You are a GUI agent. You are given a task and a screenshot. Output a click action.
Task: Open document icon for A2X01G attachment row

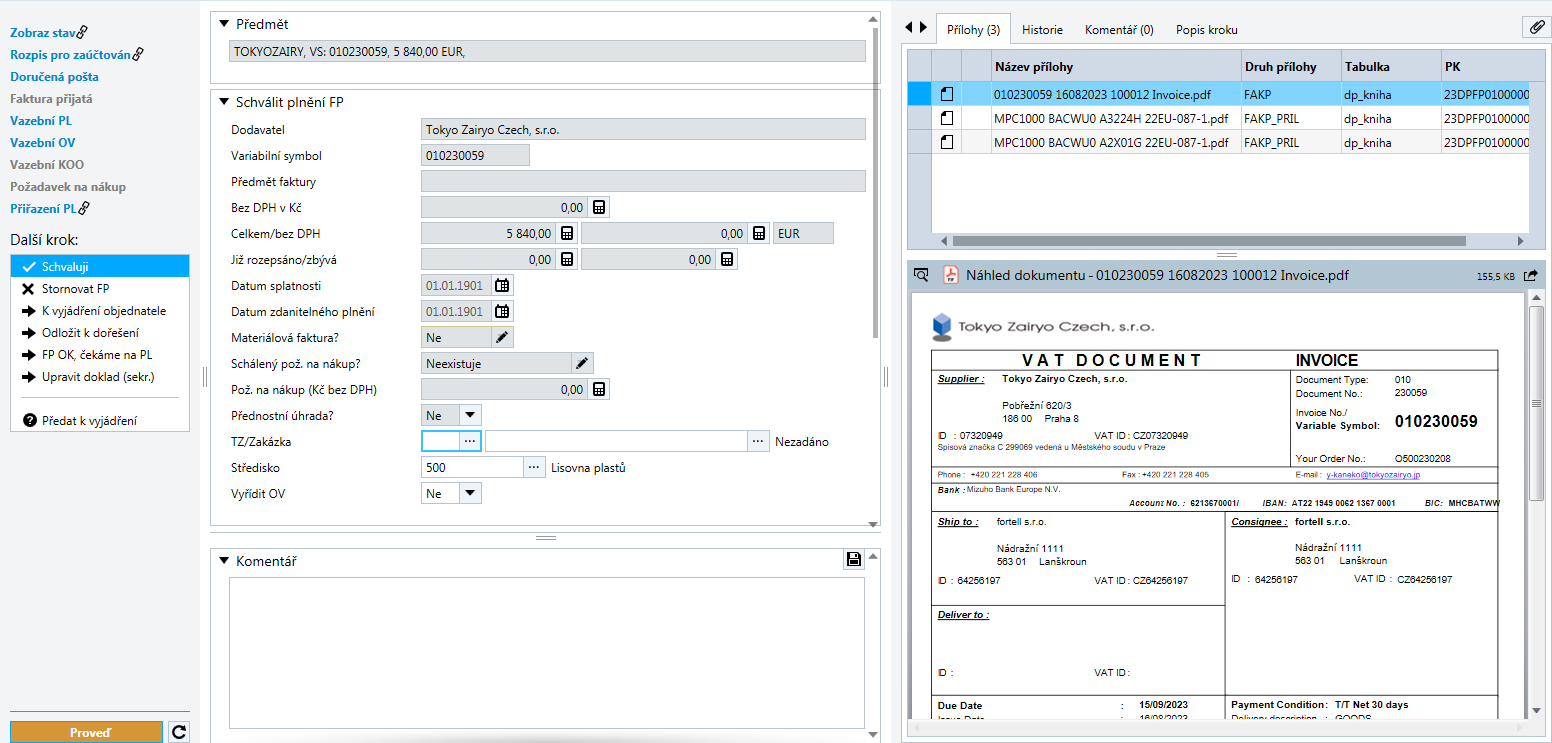pyautogui.click(x=947, y=142)
